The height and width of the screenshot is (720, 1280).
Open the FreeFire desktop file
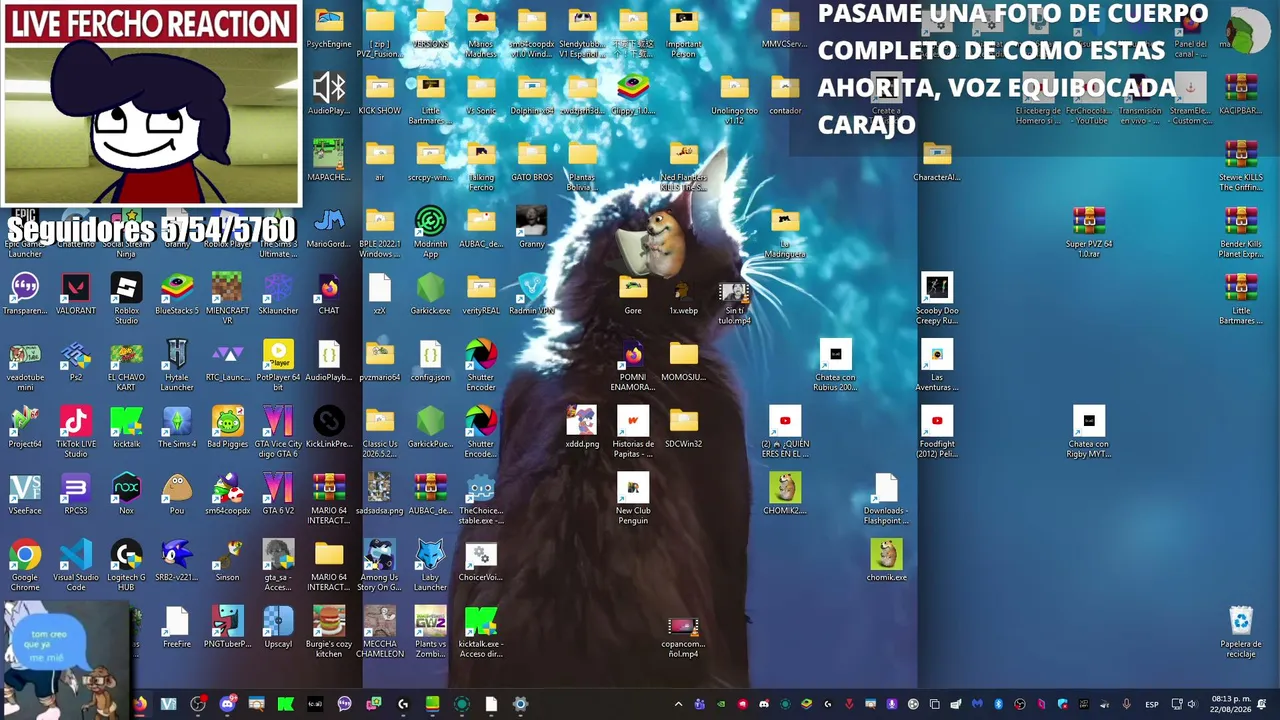[177, 628]
